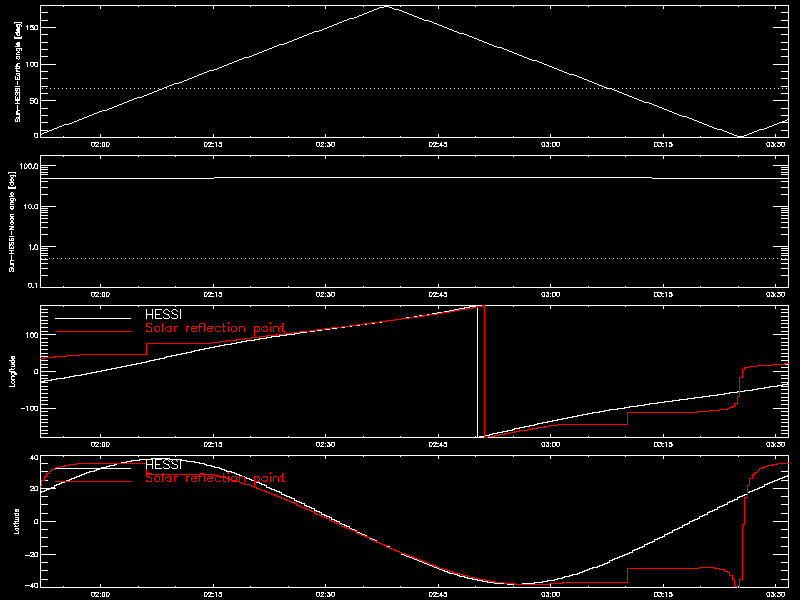This screenshot has width=800, height=600.
Task: Click 02:15 time label under Latitude plot
Action: (x=213, y=594)
